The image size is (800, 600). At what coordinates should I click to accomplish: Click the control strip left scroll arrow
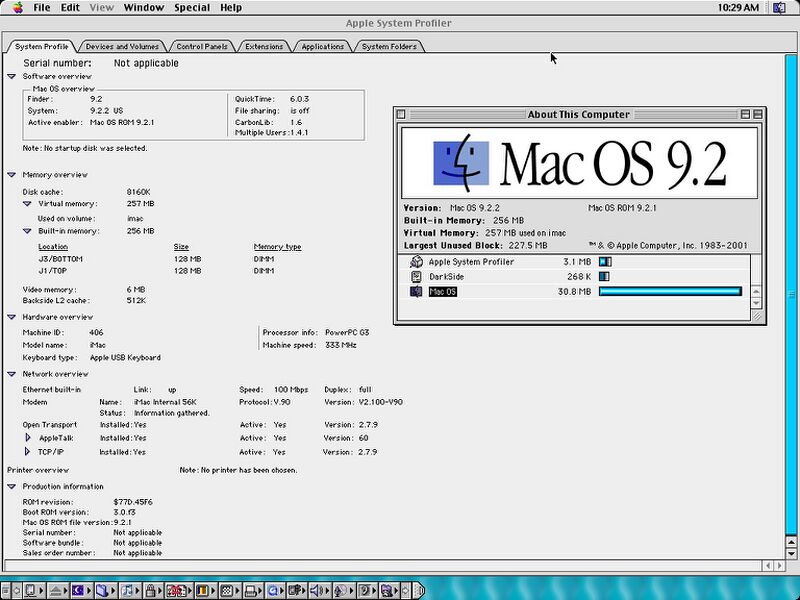pyautogui.click(x=16, y=591)
